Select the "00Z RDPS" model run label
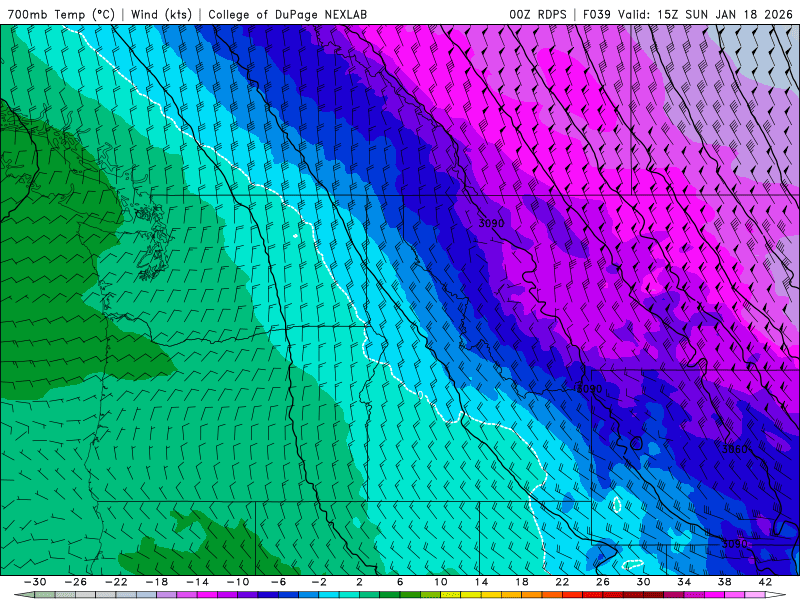This screenshot has width=800, height=600. [x=538, y=14]
